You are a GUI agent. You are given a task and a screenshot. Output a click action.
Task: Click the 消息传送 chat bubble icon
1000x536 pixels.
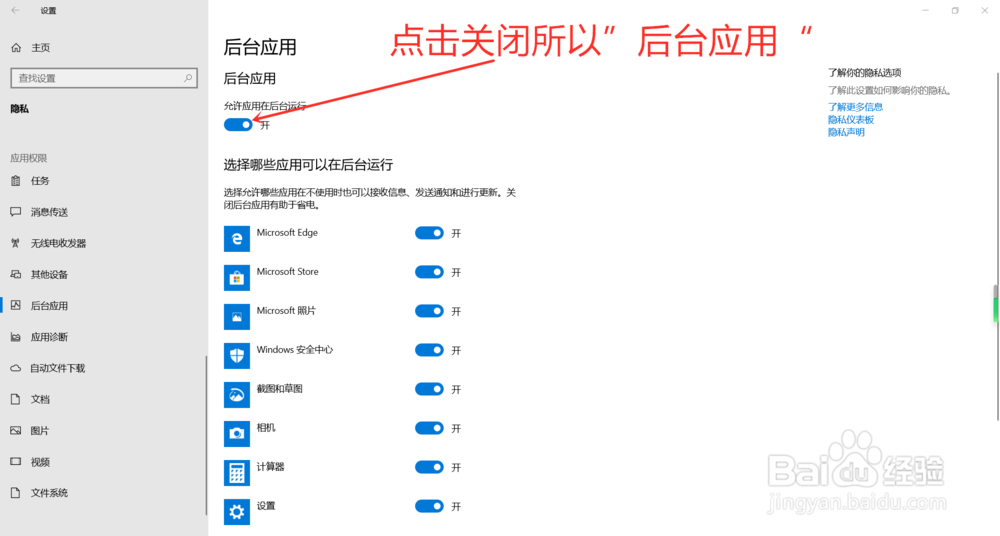tap(16, 212)
